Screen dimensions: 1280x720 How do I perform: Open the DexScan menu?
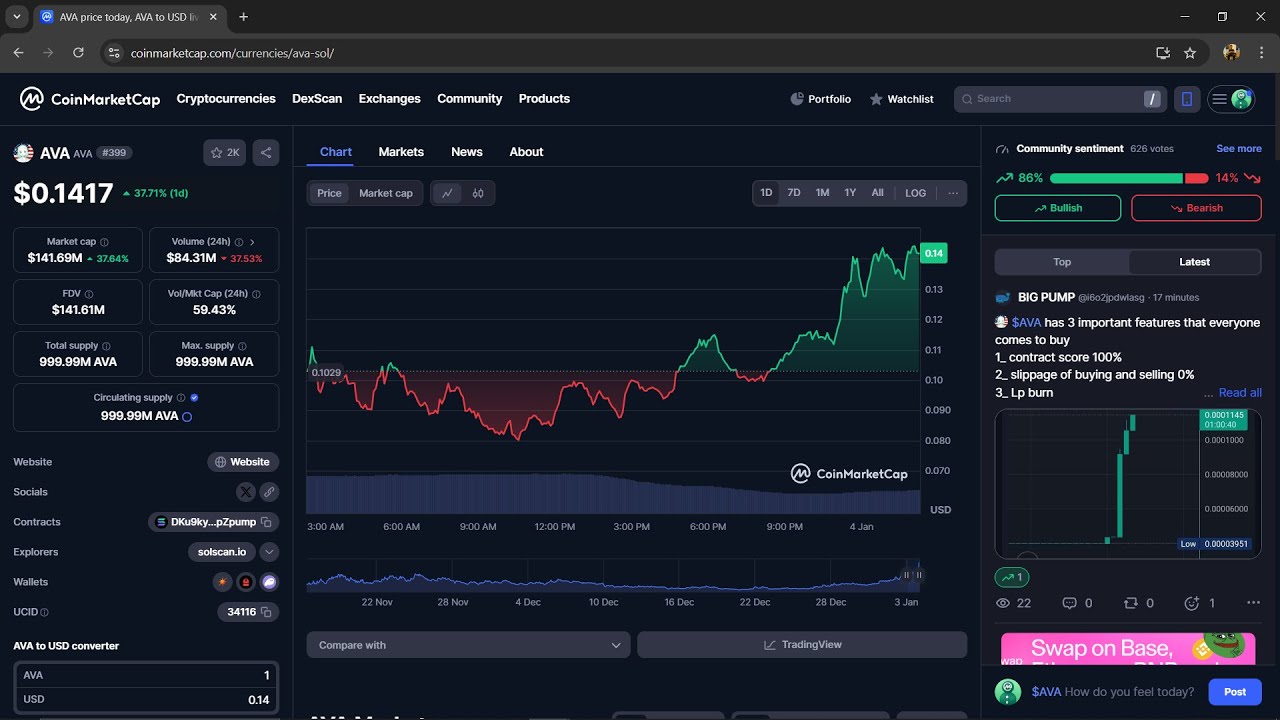(317, 99)
